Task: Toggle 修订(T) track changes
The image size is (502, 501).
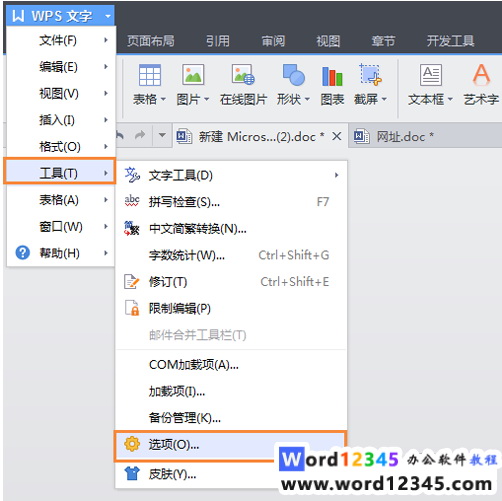Action: [x=231, y=282]
